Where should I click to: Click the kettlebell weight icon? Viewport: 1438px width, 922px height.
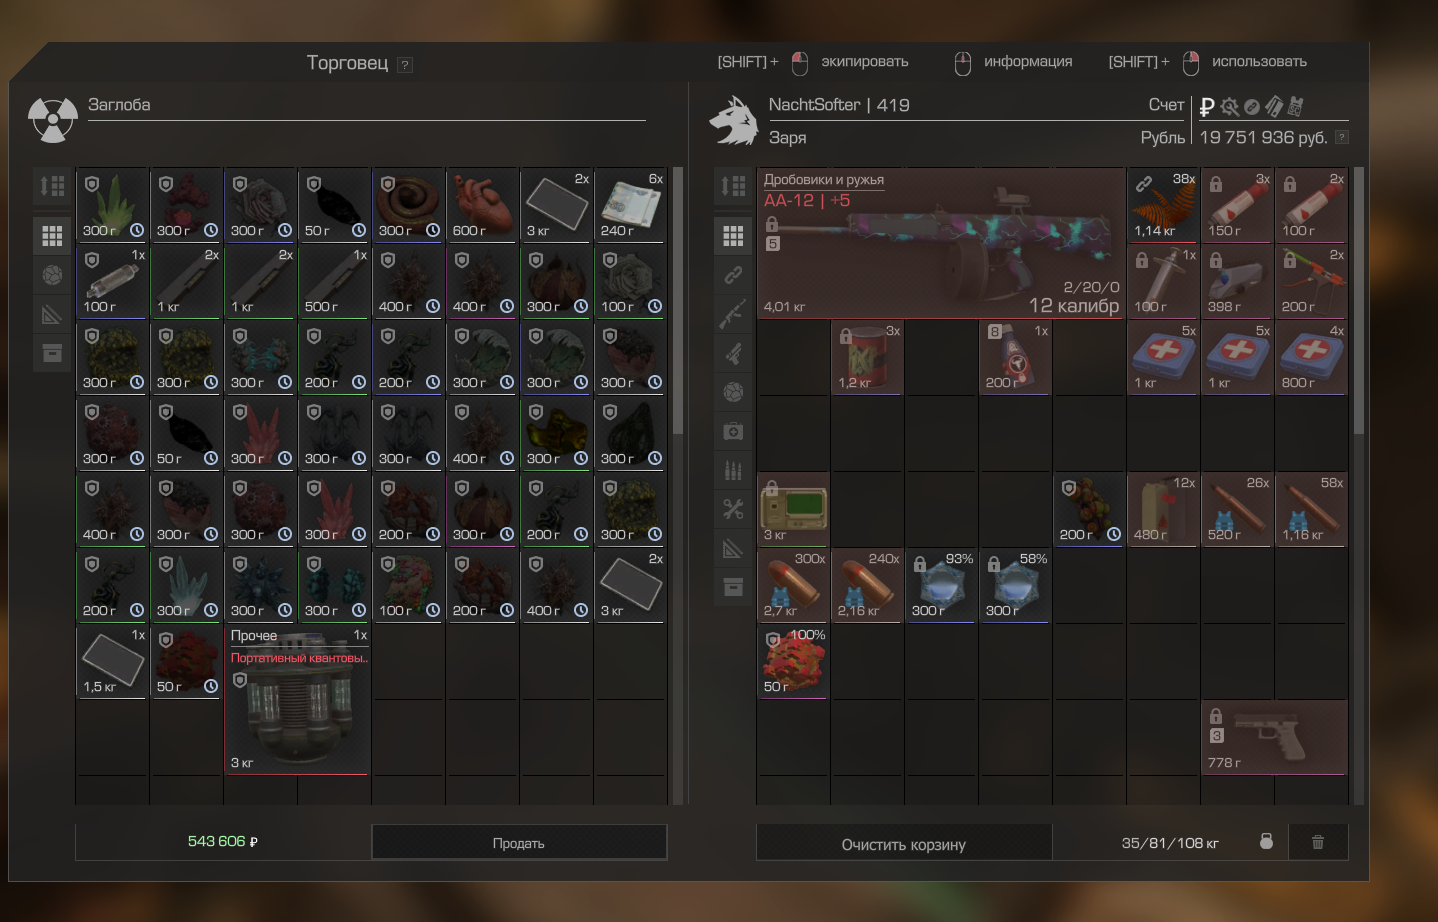1266,841
